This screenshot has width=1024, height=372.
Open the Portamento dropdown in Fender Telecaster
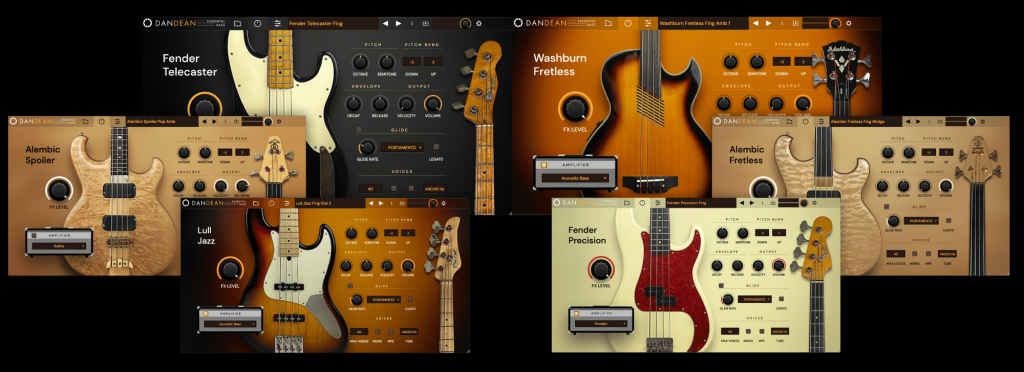click(x=402, y=147)
